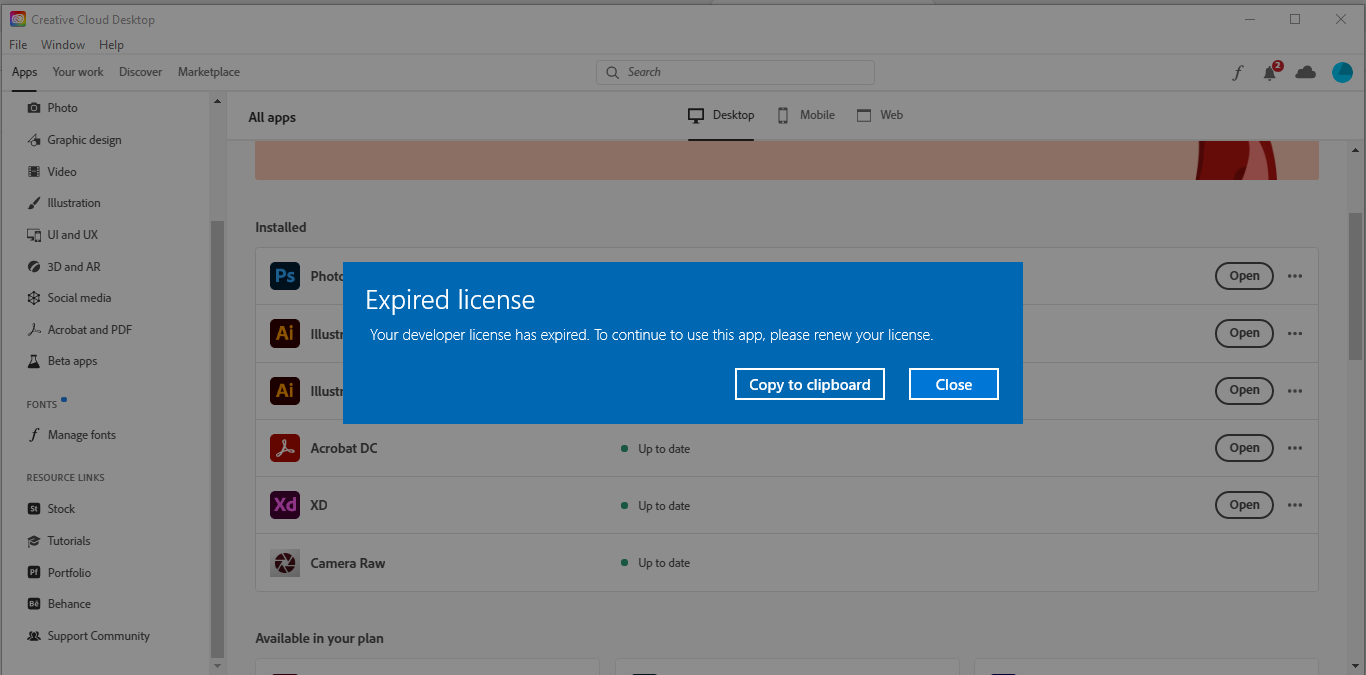Close the Expired license dialog

click(x=953, y=384)
